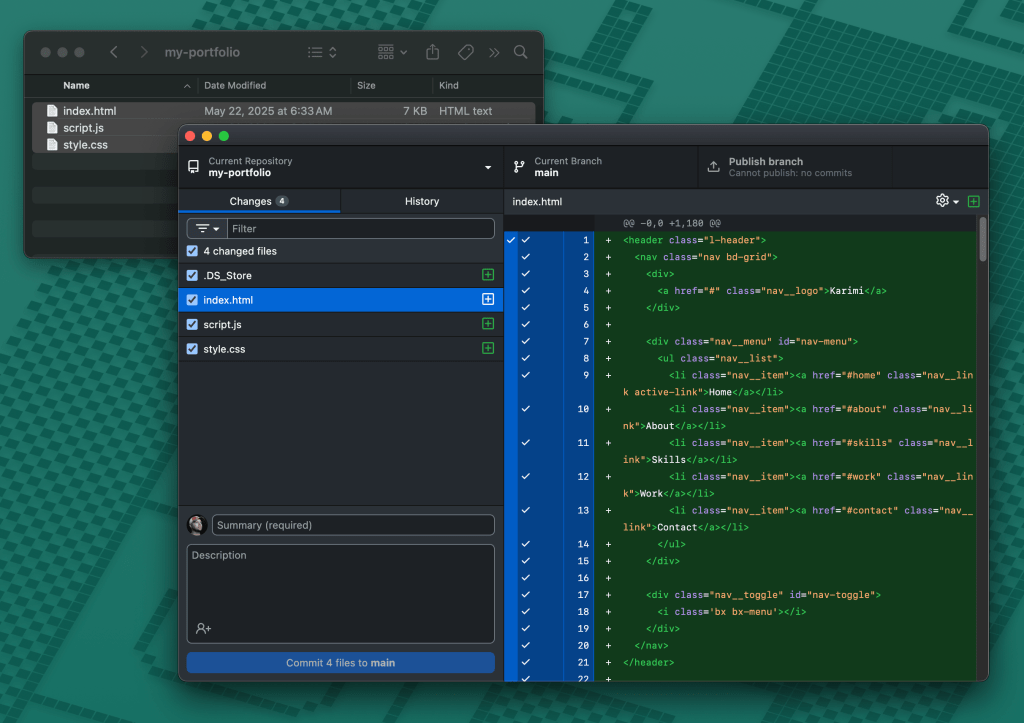Screen dimensions: 1024x723
Task: Uncheck script.js in the changes list
Action: click(x=191, y=323)
